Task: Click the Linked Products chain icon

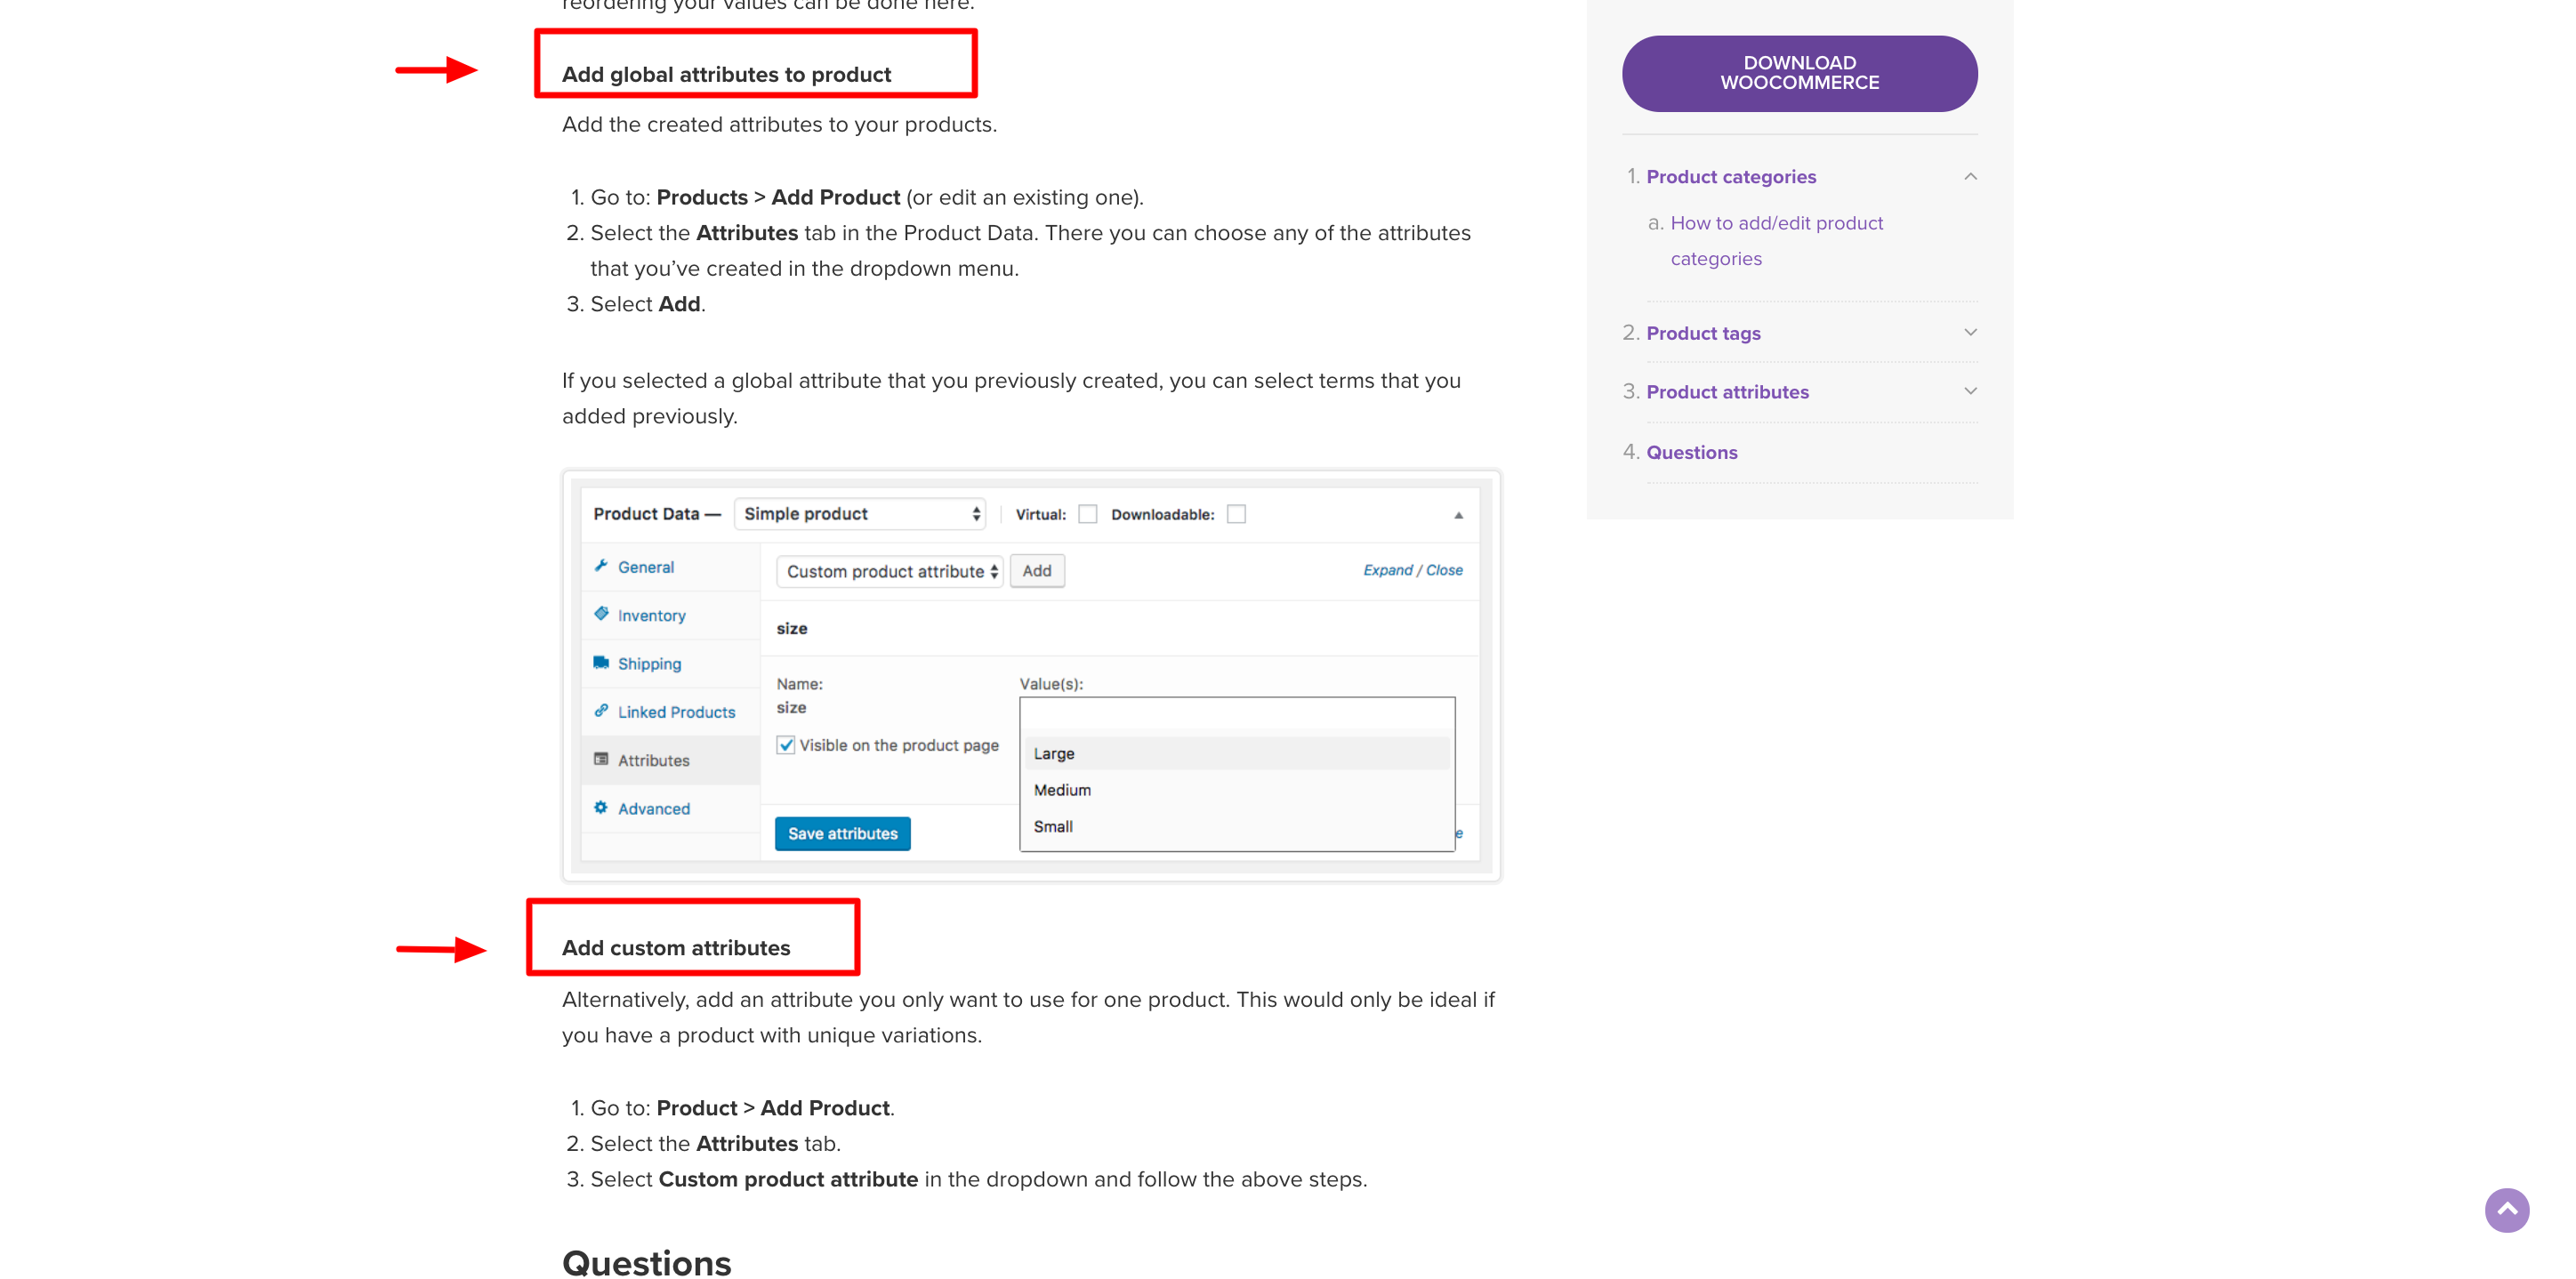Action: (x=601, y=711)
